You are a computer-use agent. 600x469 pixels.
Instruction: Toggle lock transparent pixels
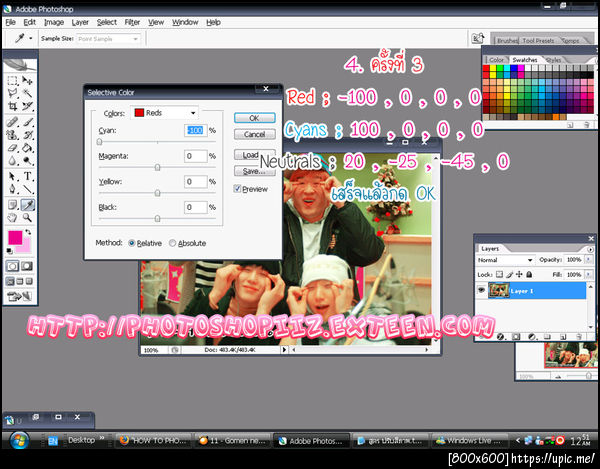point(499,274)
